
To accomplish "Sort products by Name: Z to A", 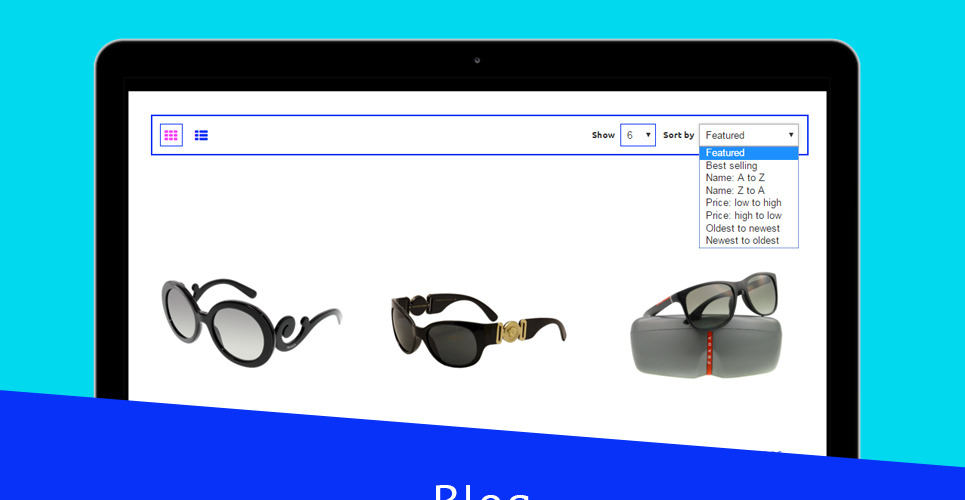I will (x=735, y=191).
